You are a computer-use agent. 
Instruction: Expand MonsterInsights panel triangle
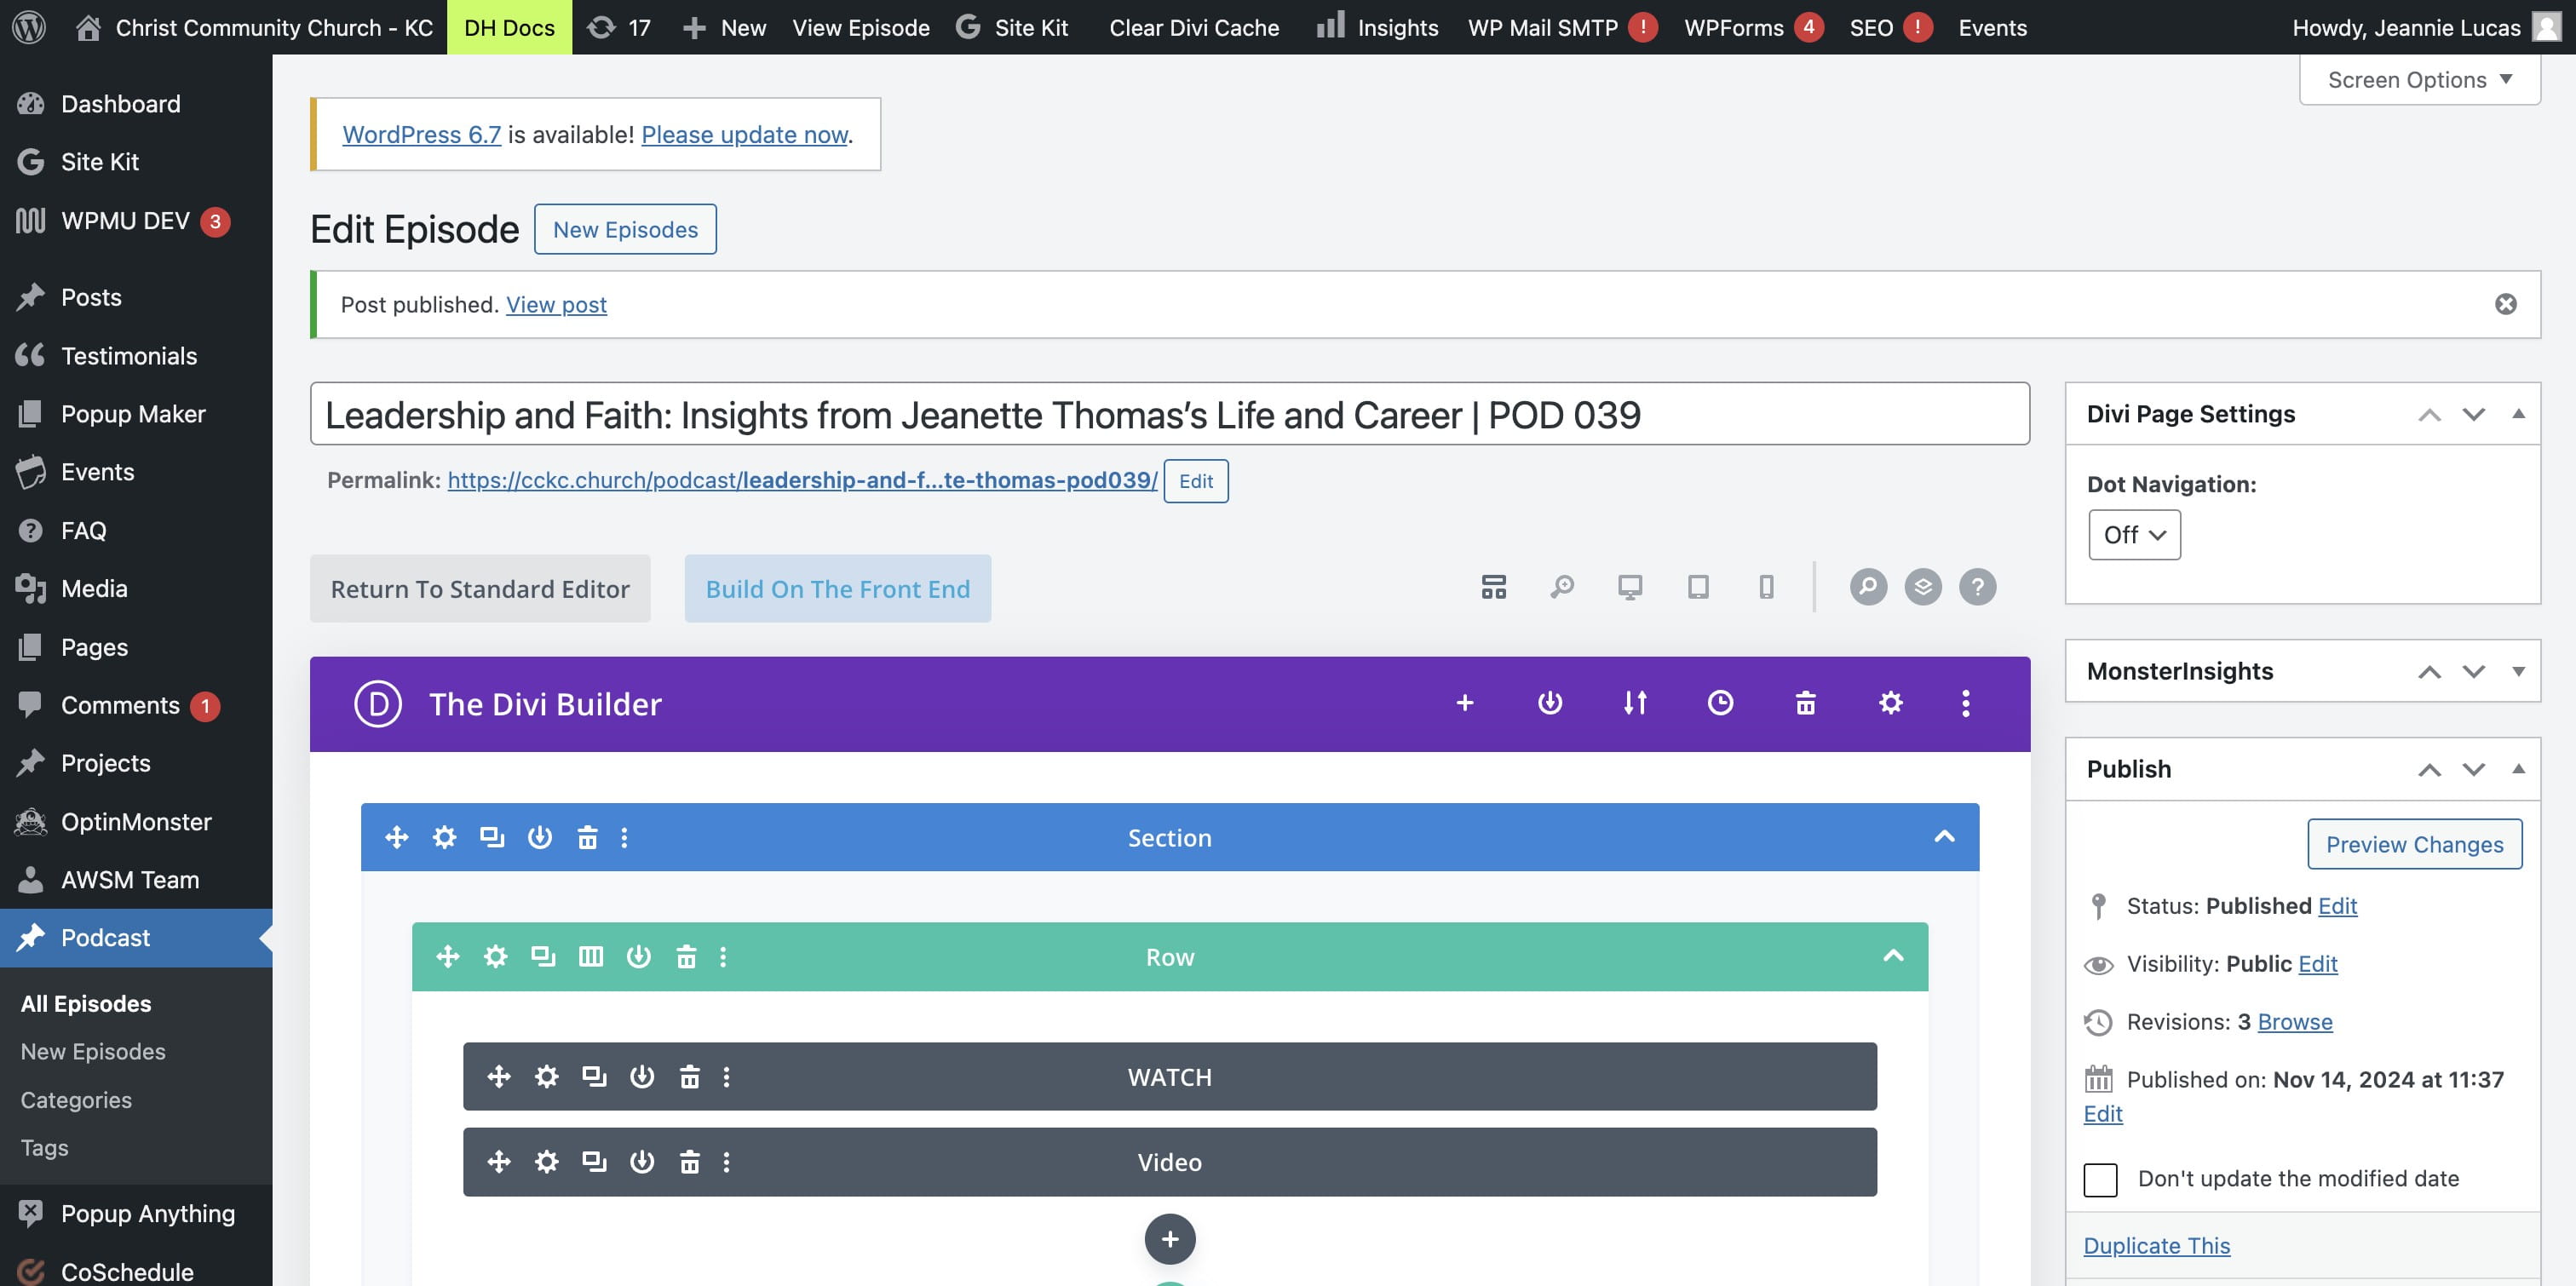[x=2518, y=671]
